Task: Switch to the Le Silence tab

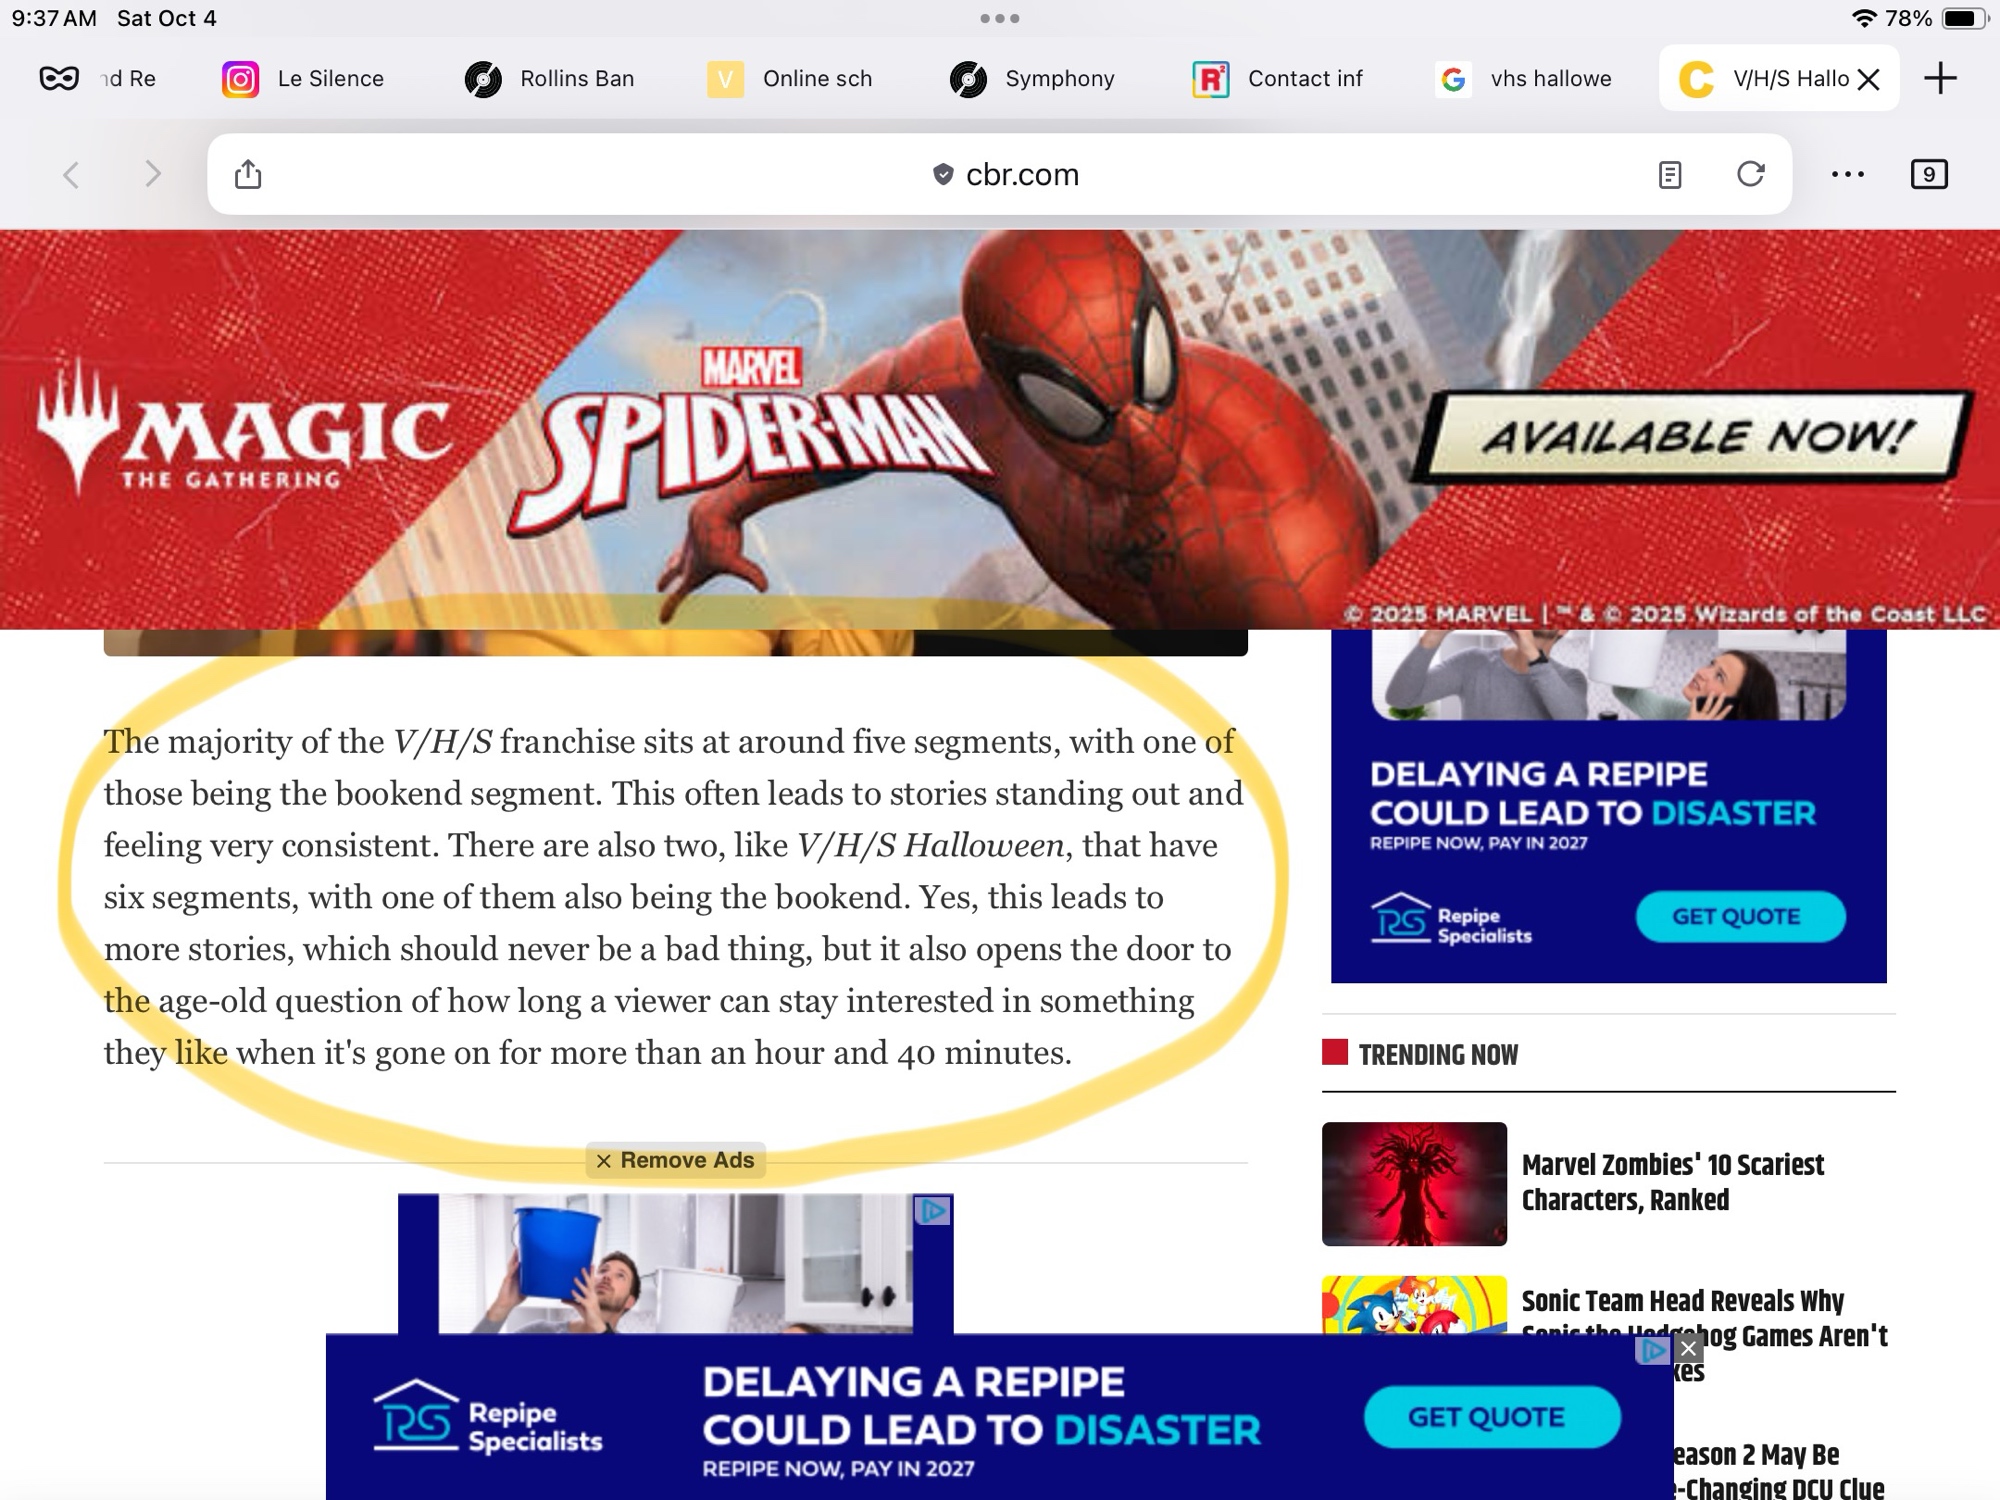Action: 304,79
